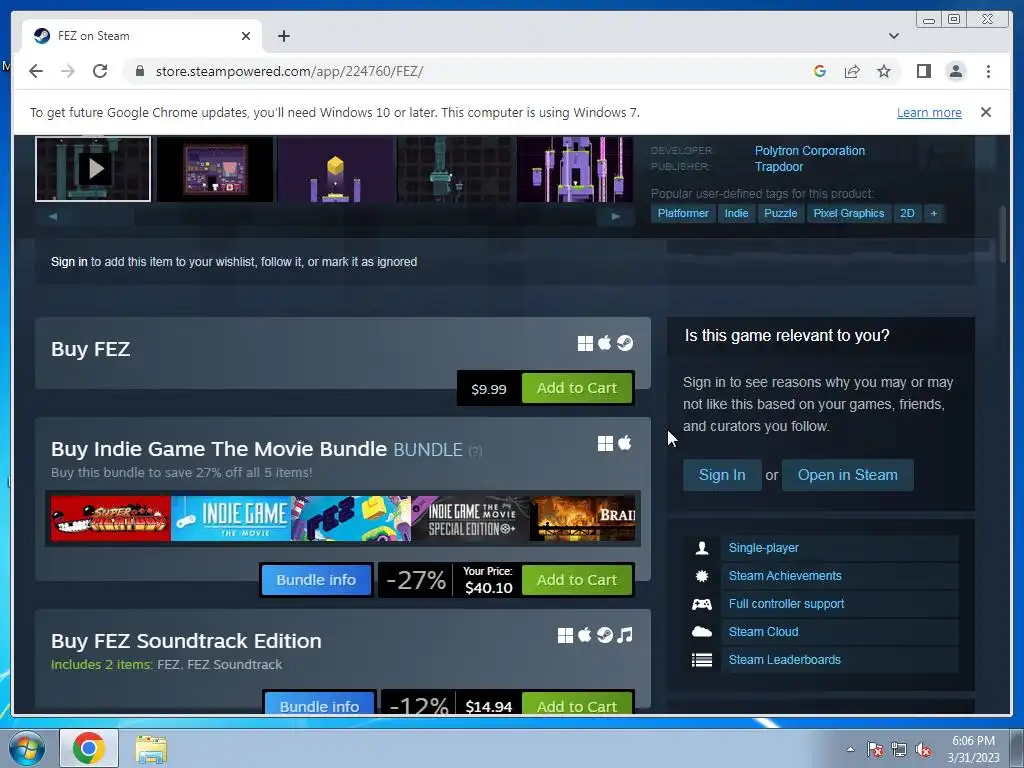Open Chrome profile avatar
This screenshot has height=768, width=1024.
point(955,71)
